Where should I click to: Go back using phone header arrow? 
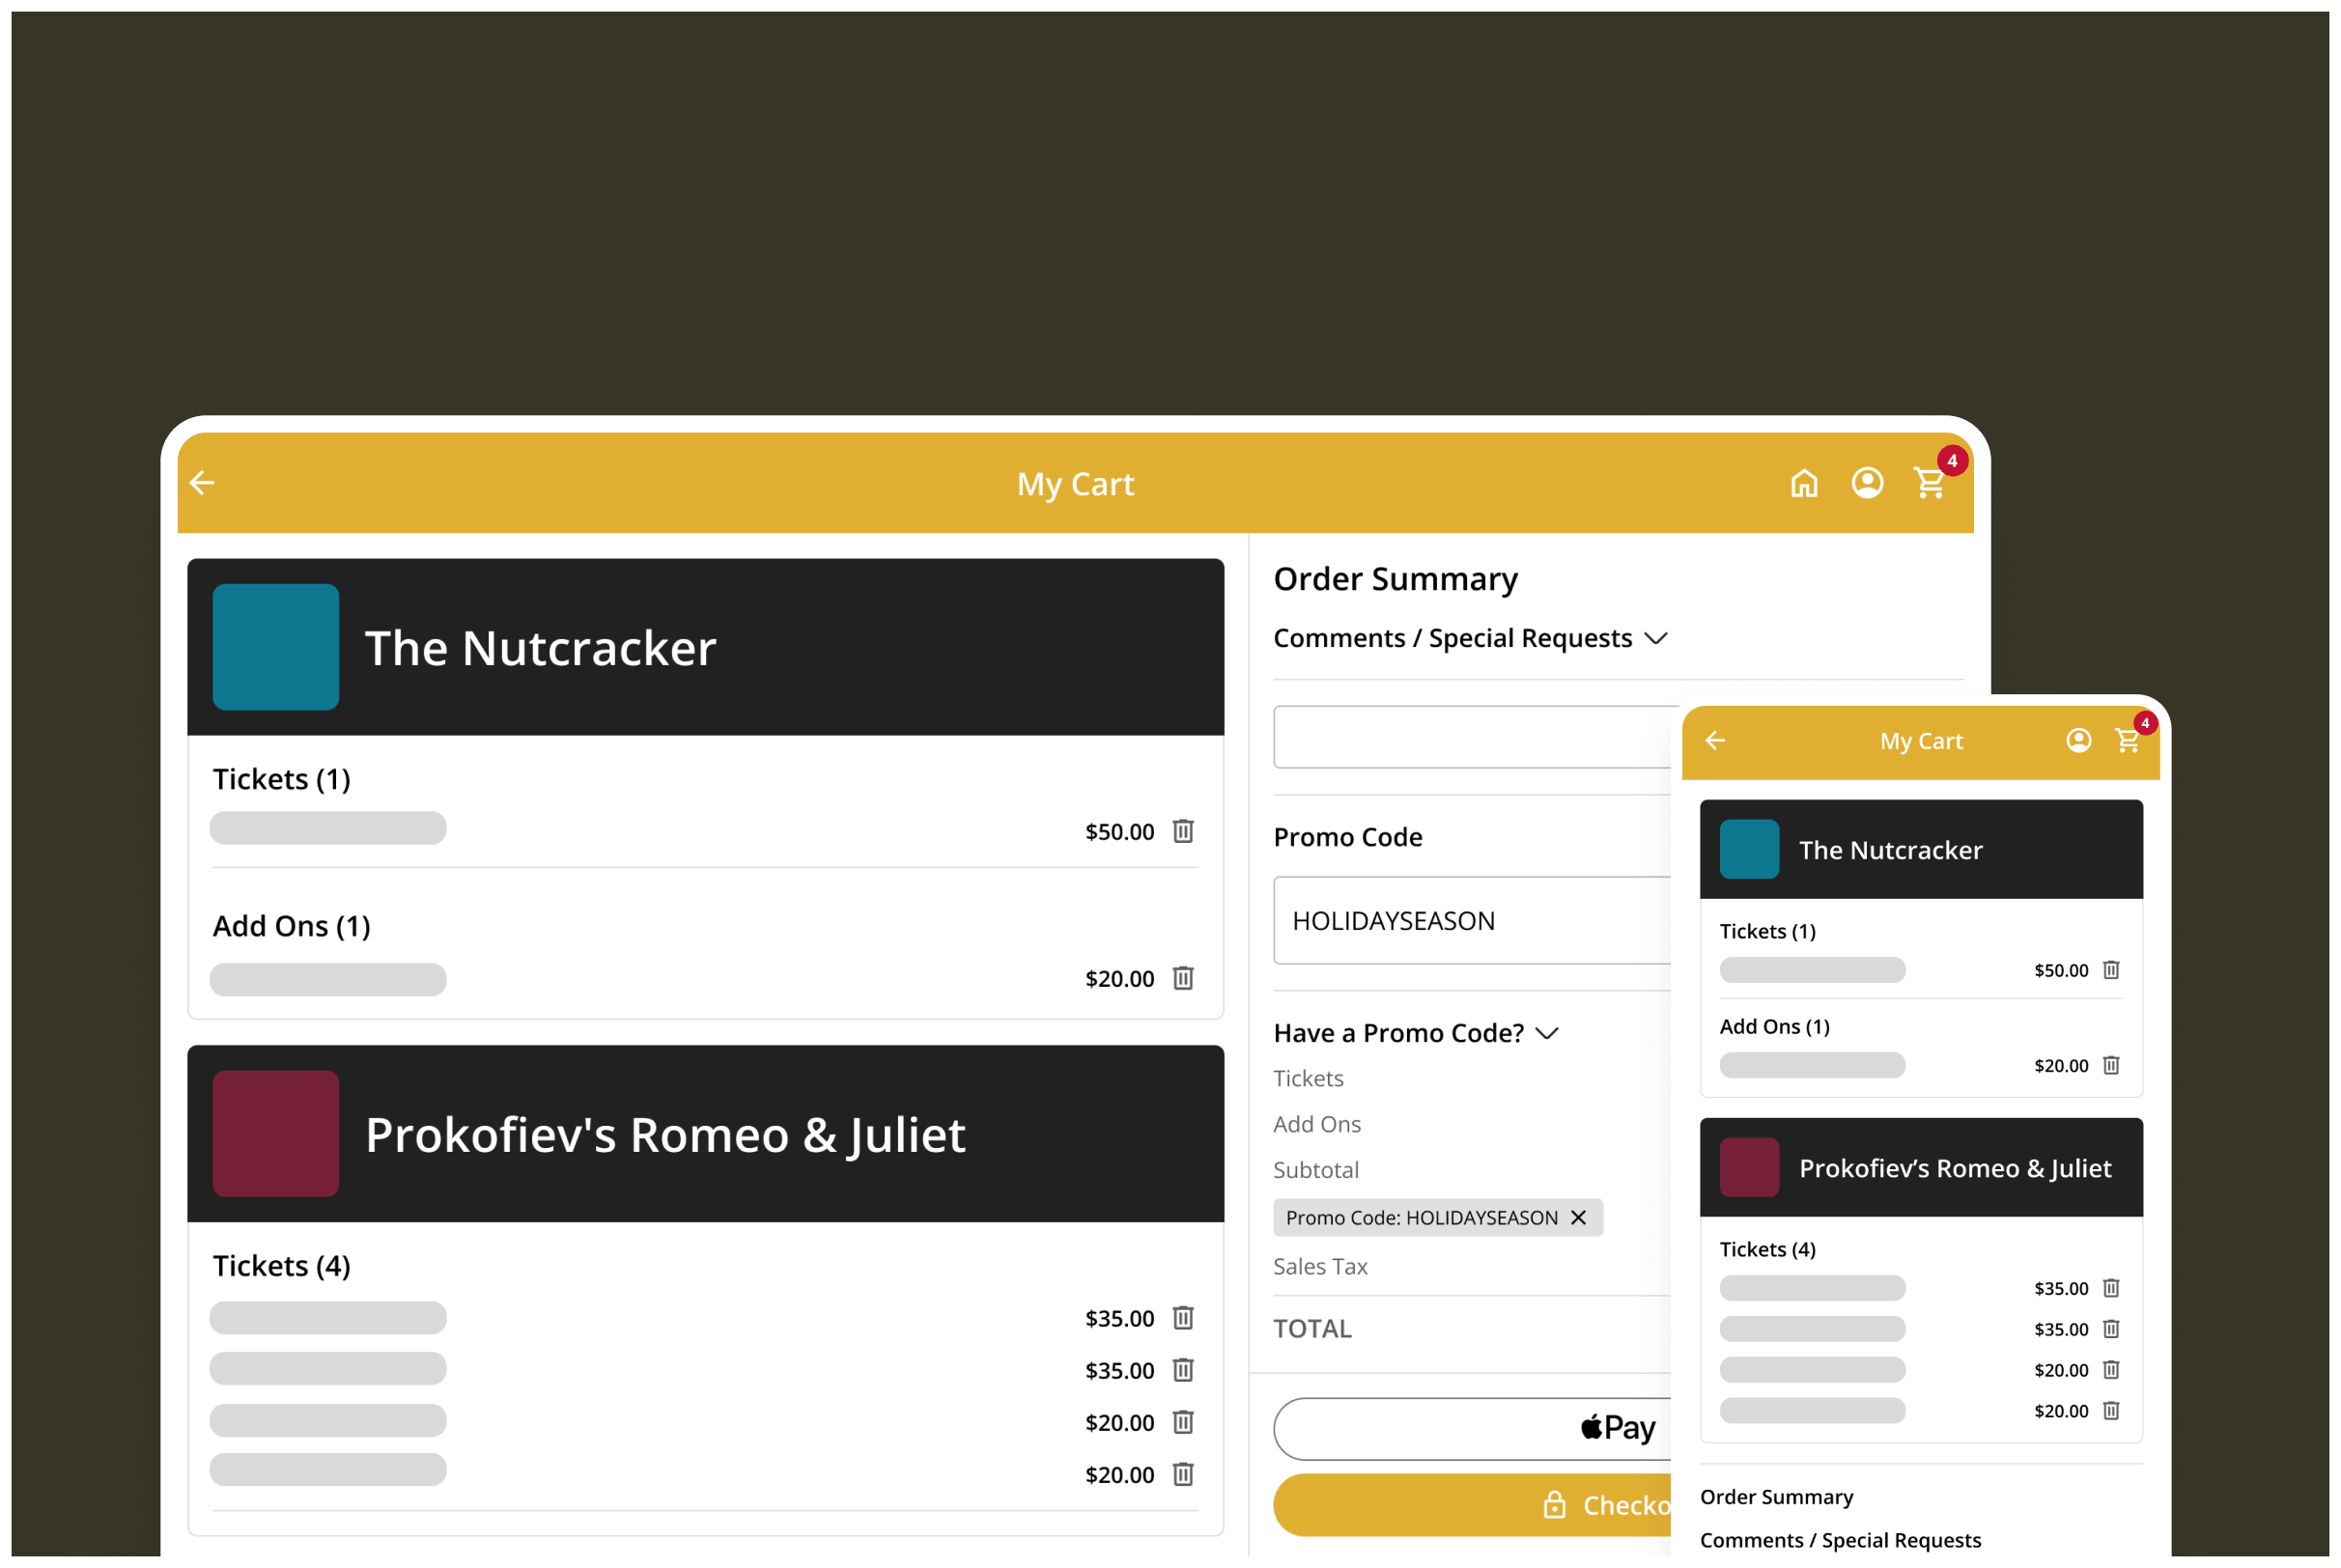[x=1715, y=740]
